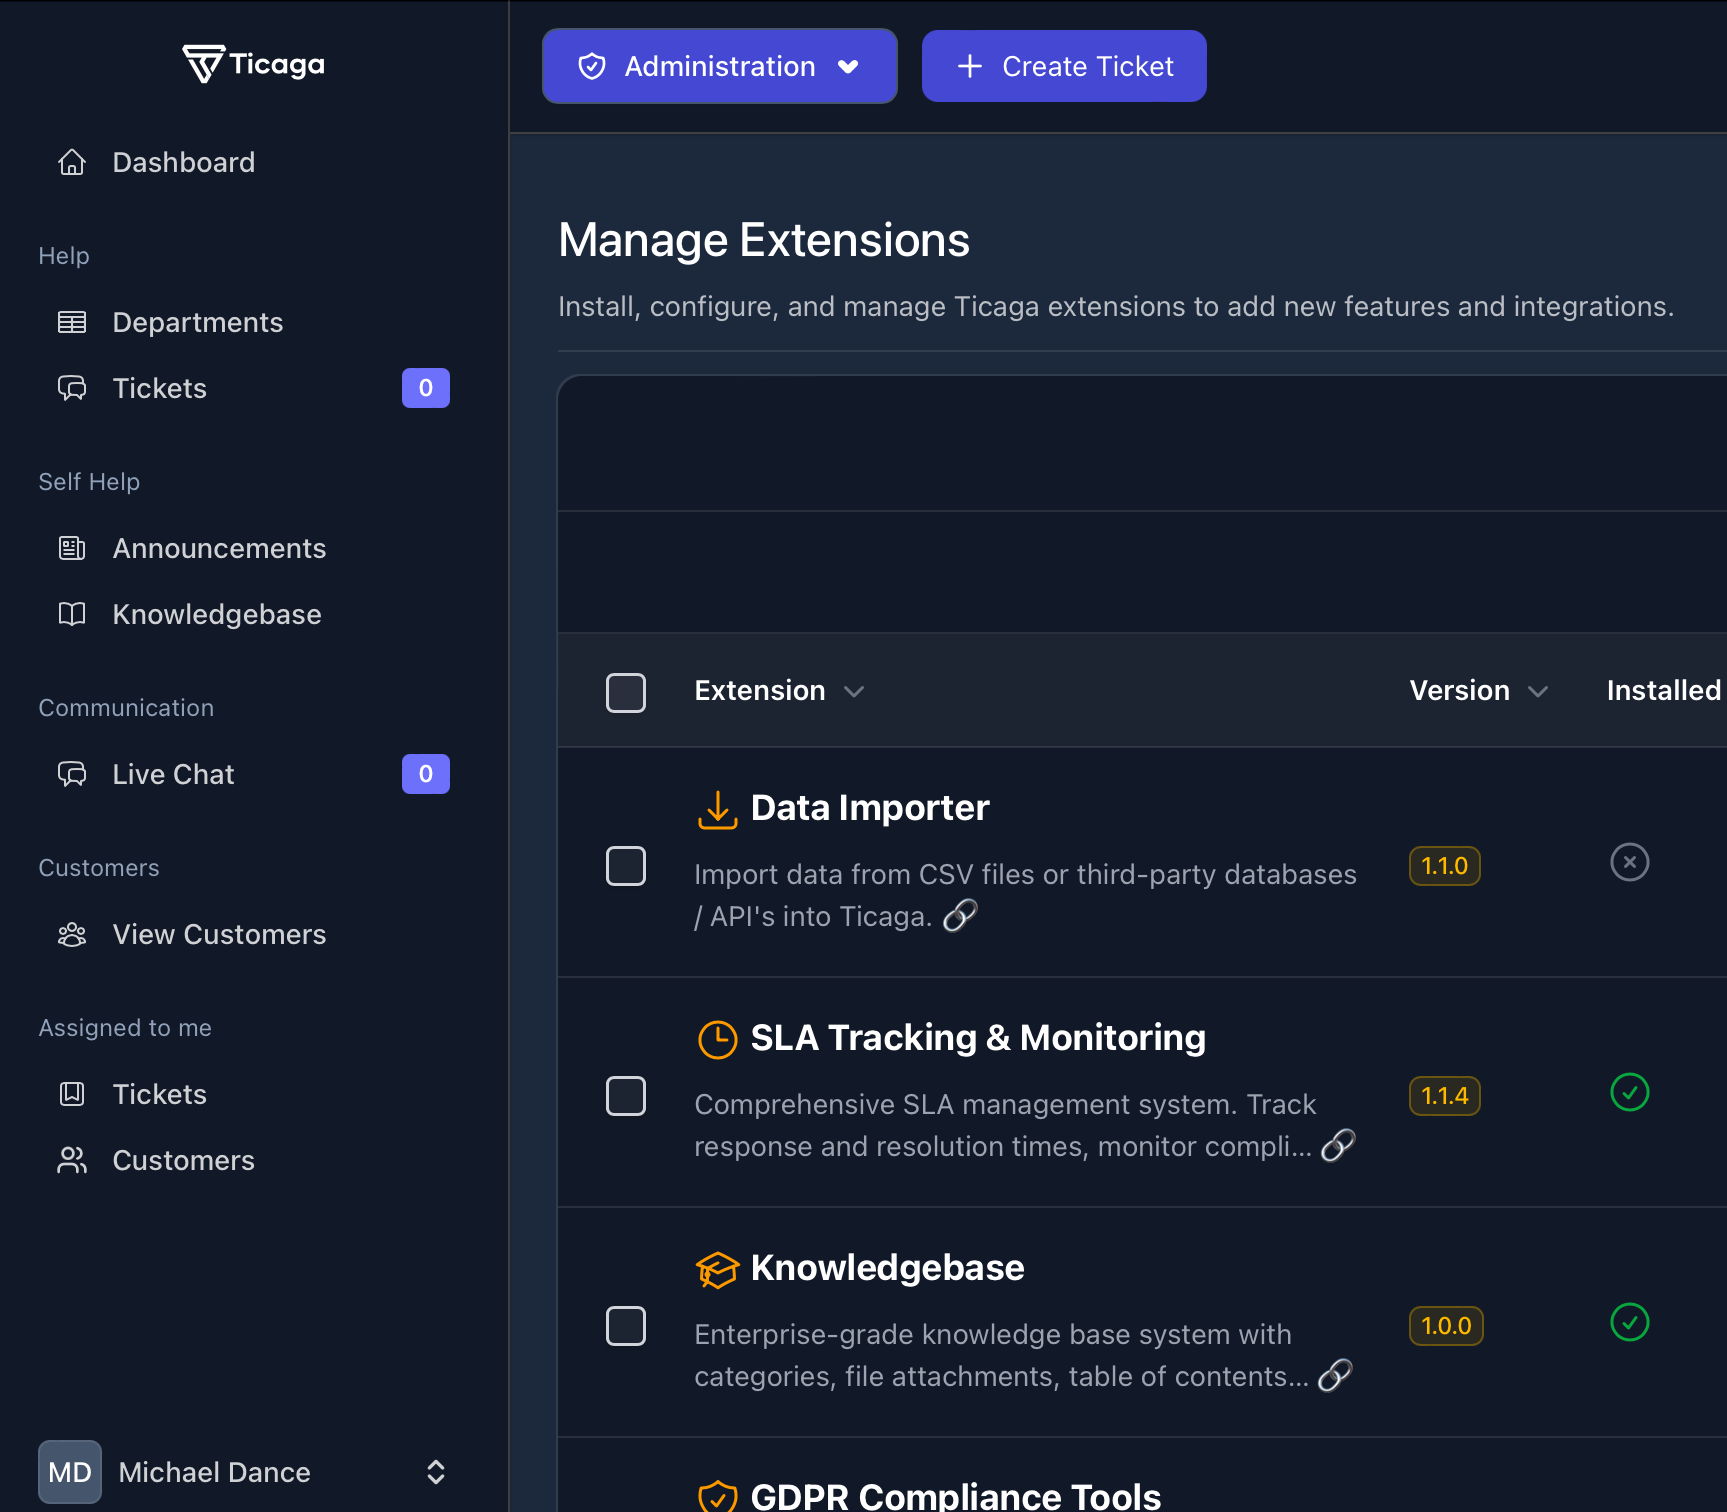The width and height of the screenshot is (1727, 1512).
Task: Open Departments from the sidebar
Action: [x=197, y=322]
